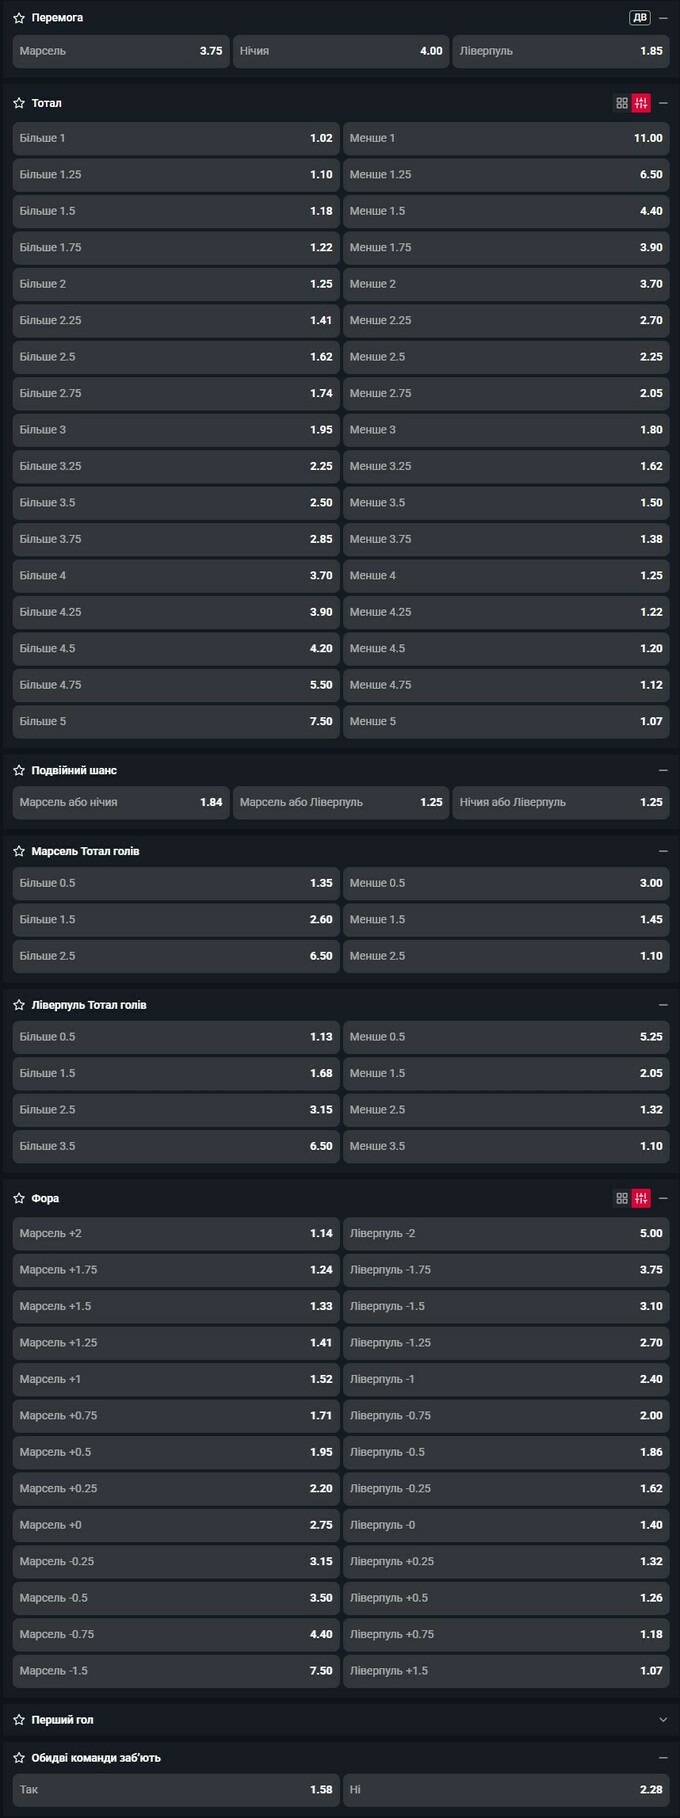Star the Фора handicap section
Screen dimensions: 680x1818
tap(19, 1198)
